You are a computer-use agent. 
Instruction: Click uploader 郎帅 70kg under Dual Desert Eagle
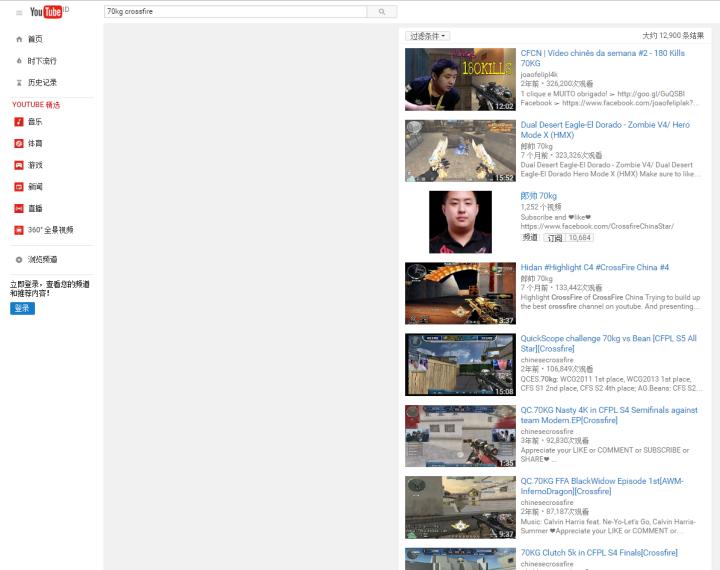(x=536, y=146)
